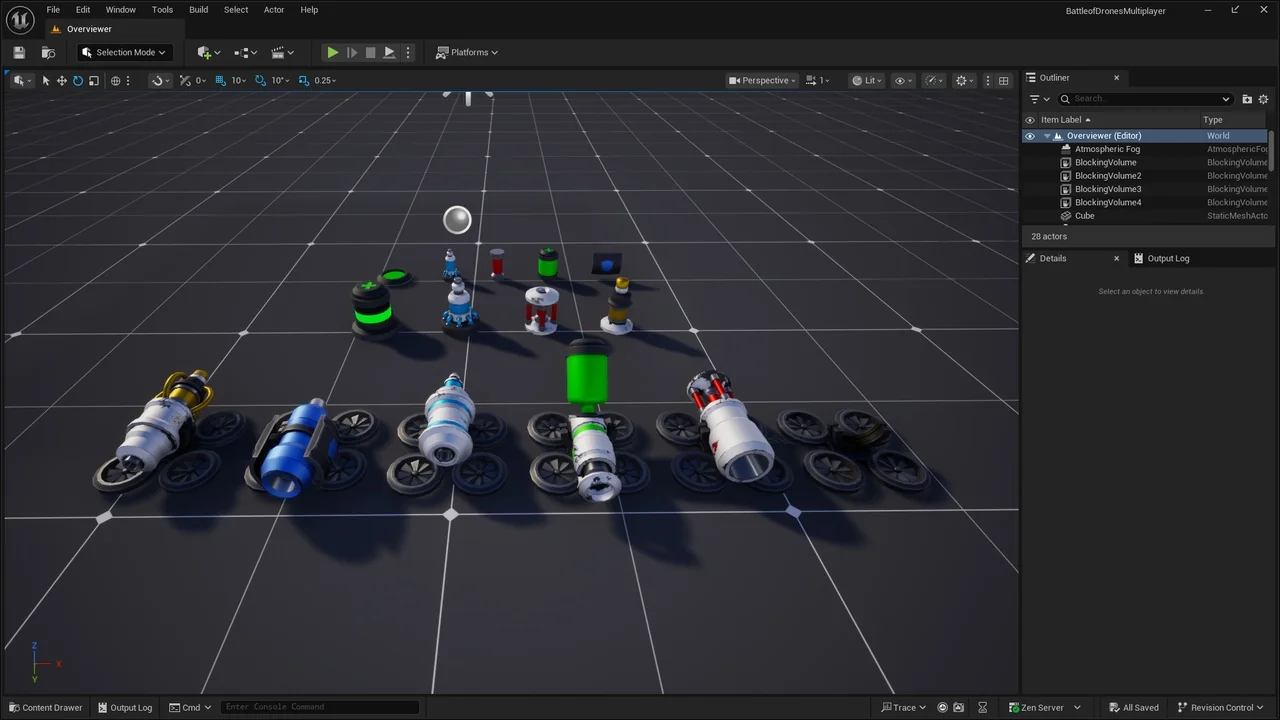
Task: Toggle rotation snapping icon
Action: (261, 80)
